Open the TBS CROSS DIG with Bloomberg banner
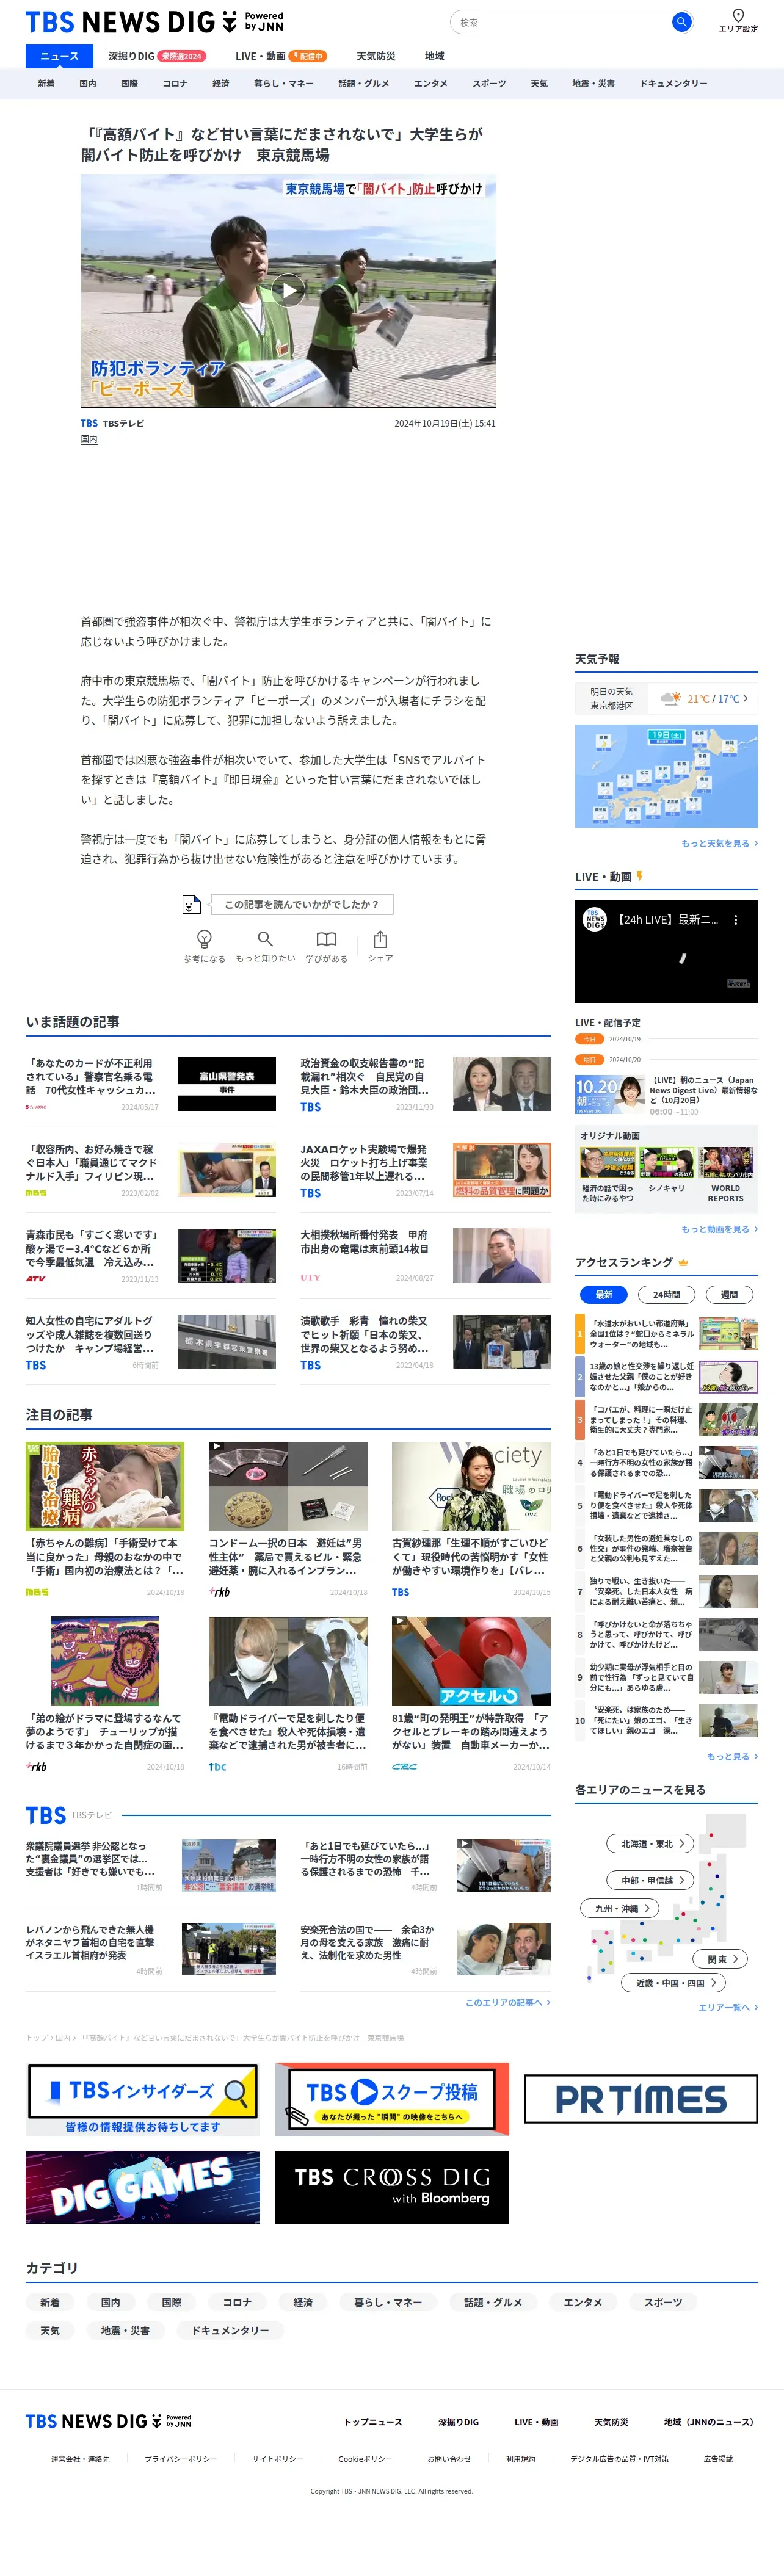784x2576 pixels. click(x=392, y=2188)
